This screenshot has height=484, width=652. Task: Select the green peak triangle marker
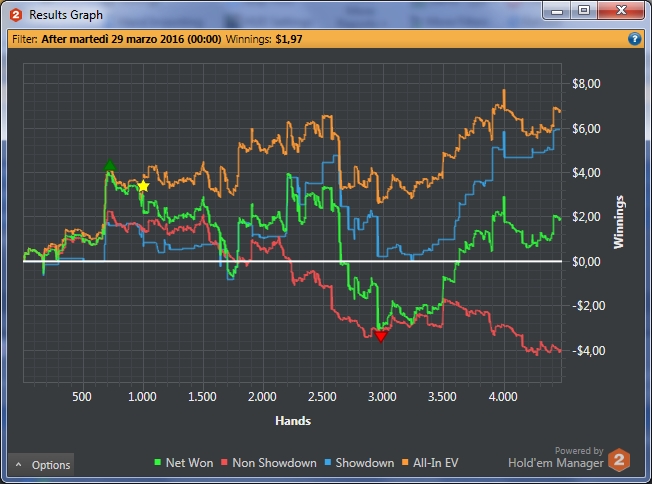109,165
